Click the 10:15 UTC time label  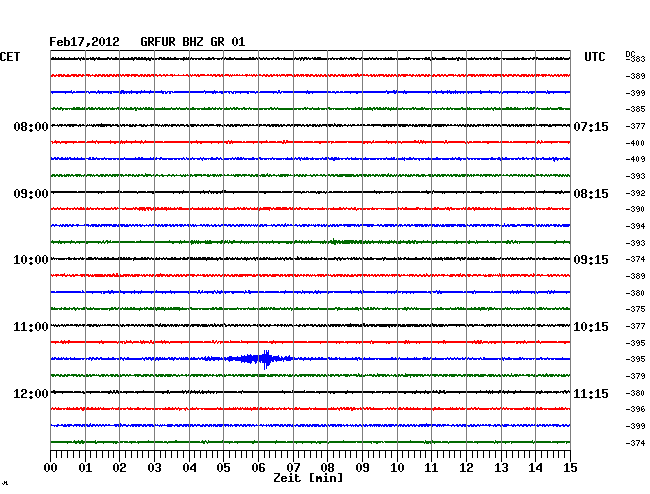point(591,327)
